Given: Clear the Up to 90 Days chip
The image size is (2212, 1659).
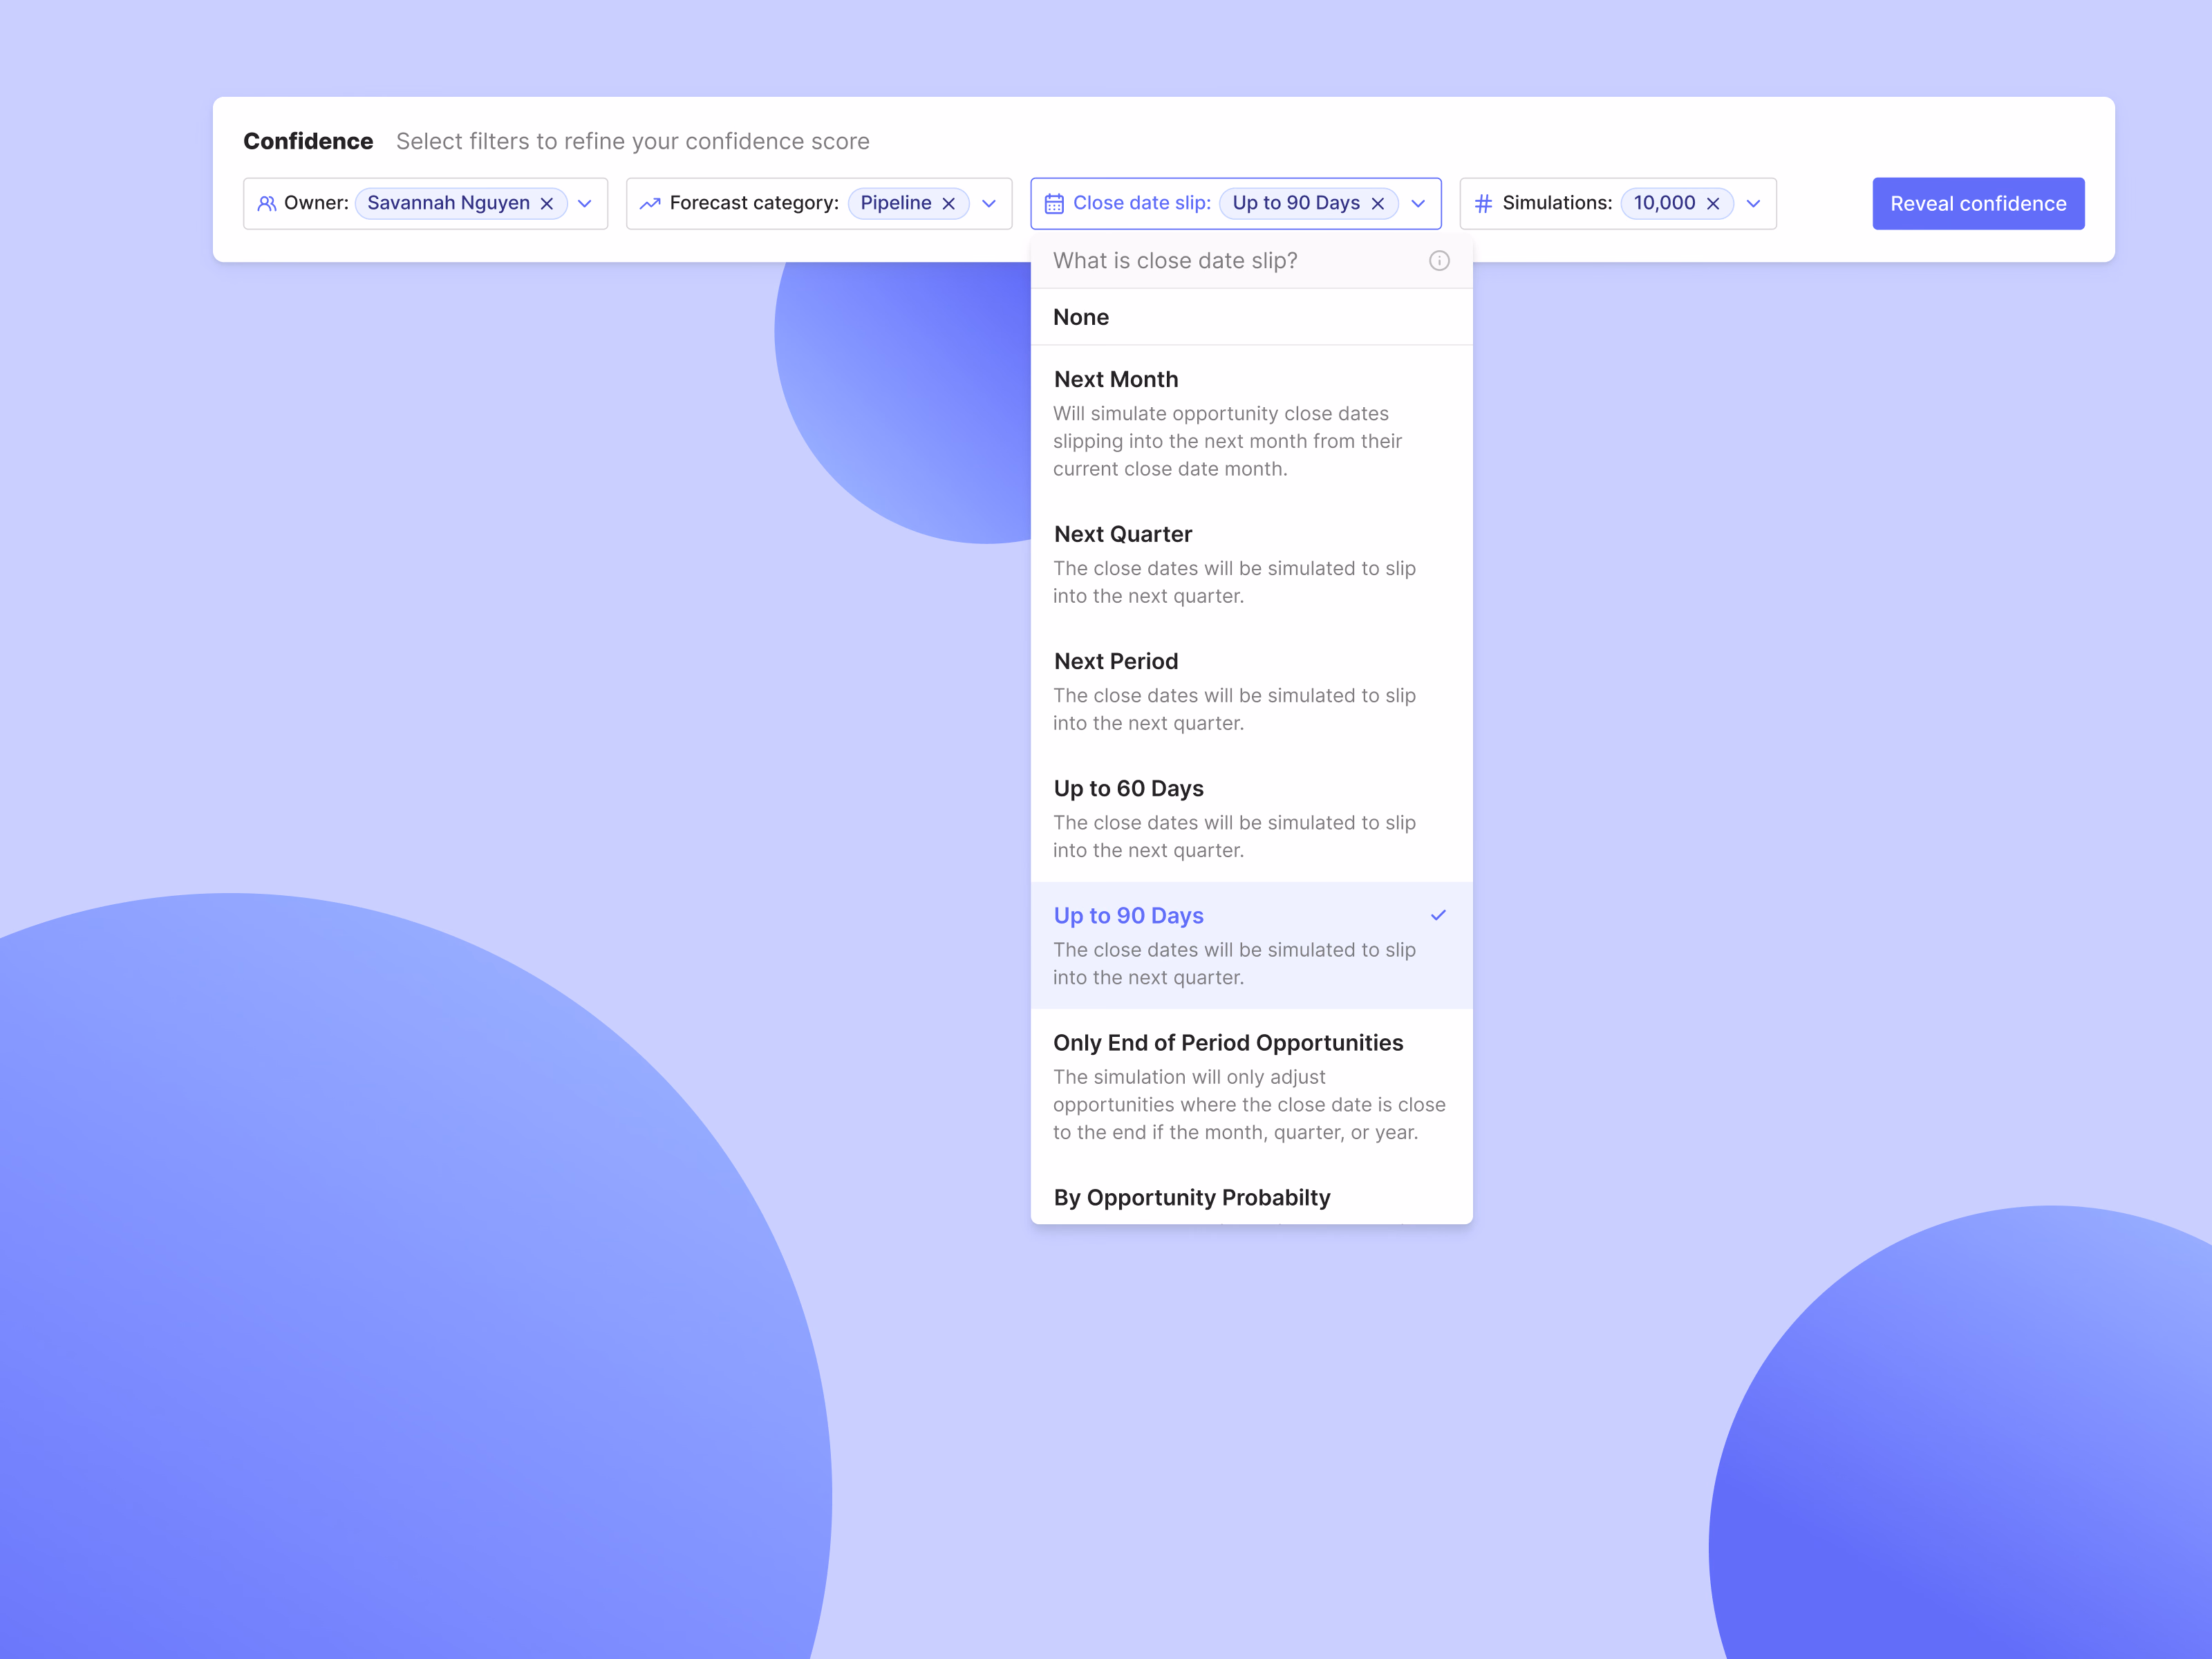Looking at the screenshot, I should coord(1378,203).
